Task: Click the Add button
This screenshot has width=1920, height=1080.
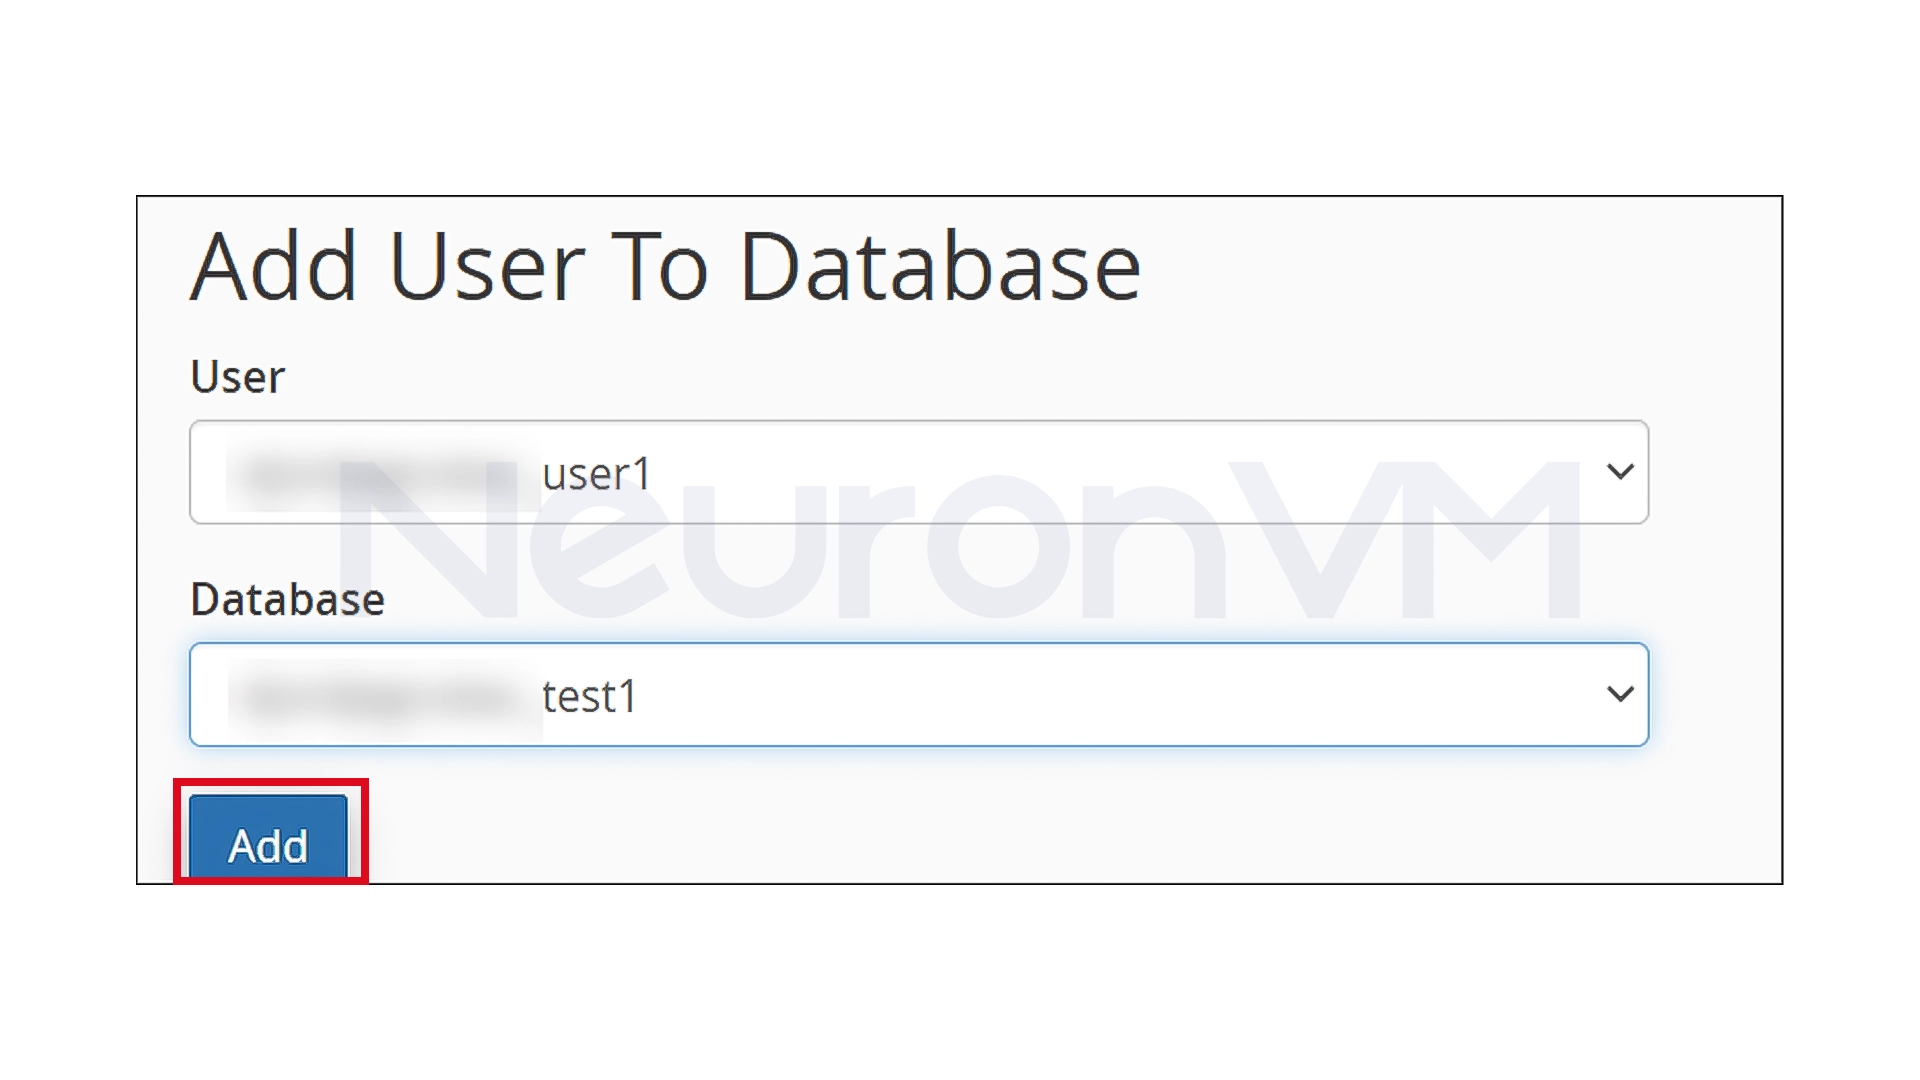Action: click(x=267, y=845)
